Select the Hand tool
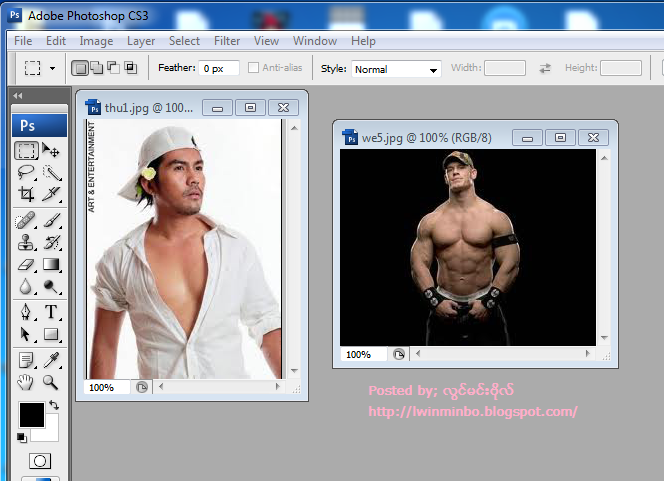The image size is (664, 481). click(26, 382)
